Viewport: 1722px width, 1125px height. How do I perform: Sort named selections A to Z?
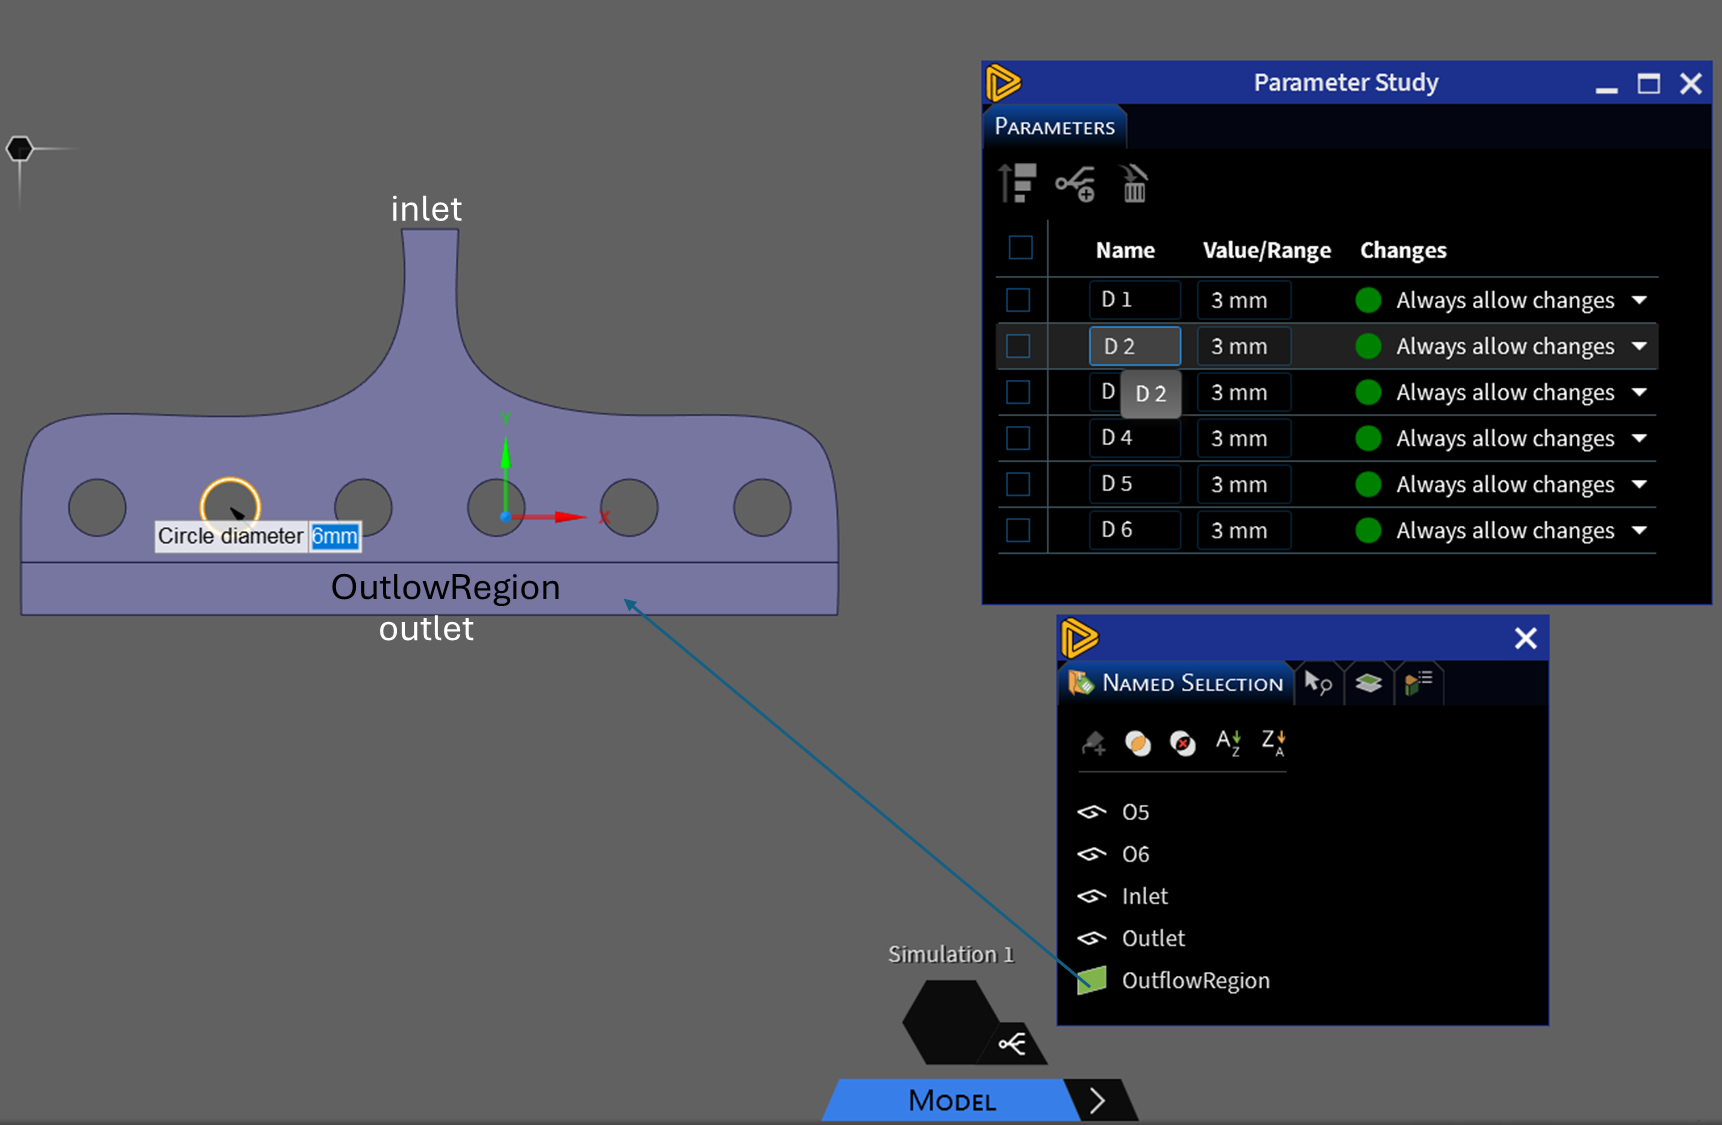(x=1228, y=742)
